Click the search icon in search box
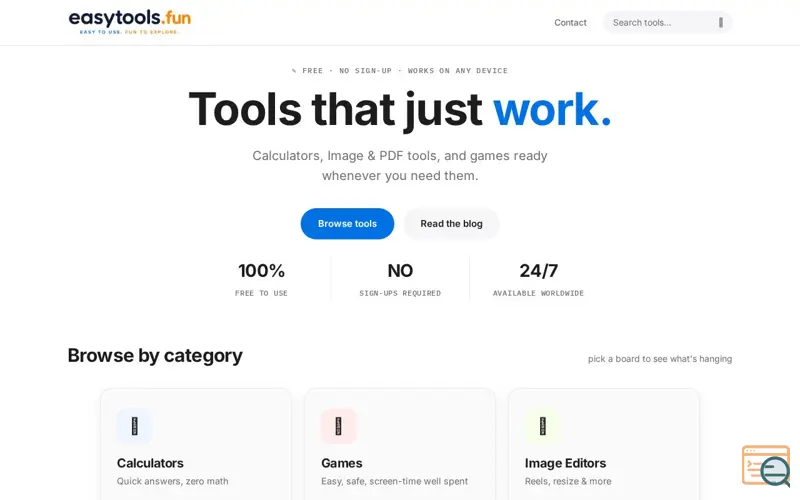The height and width of the screenshot is (500, 800). [x=720, y=22]
